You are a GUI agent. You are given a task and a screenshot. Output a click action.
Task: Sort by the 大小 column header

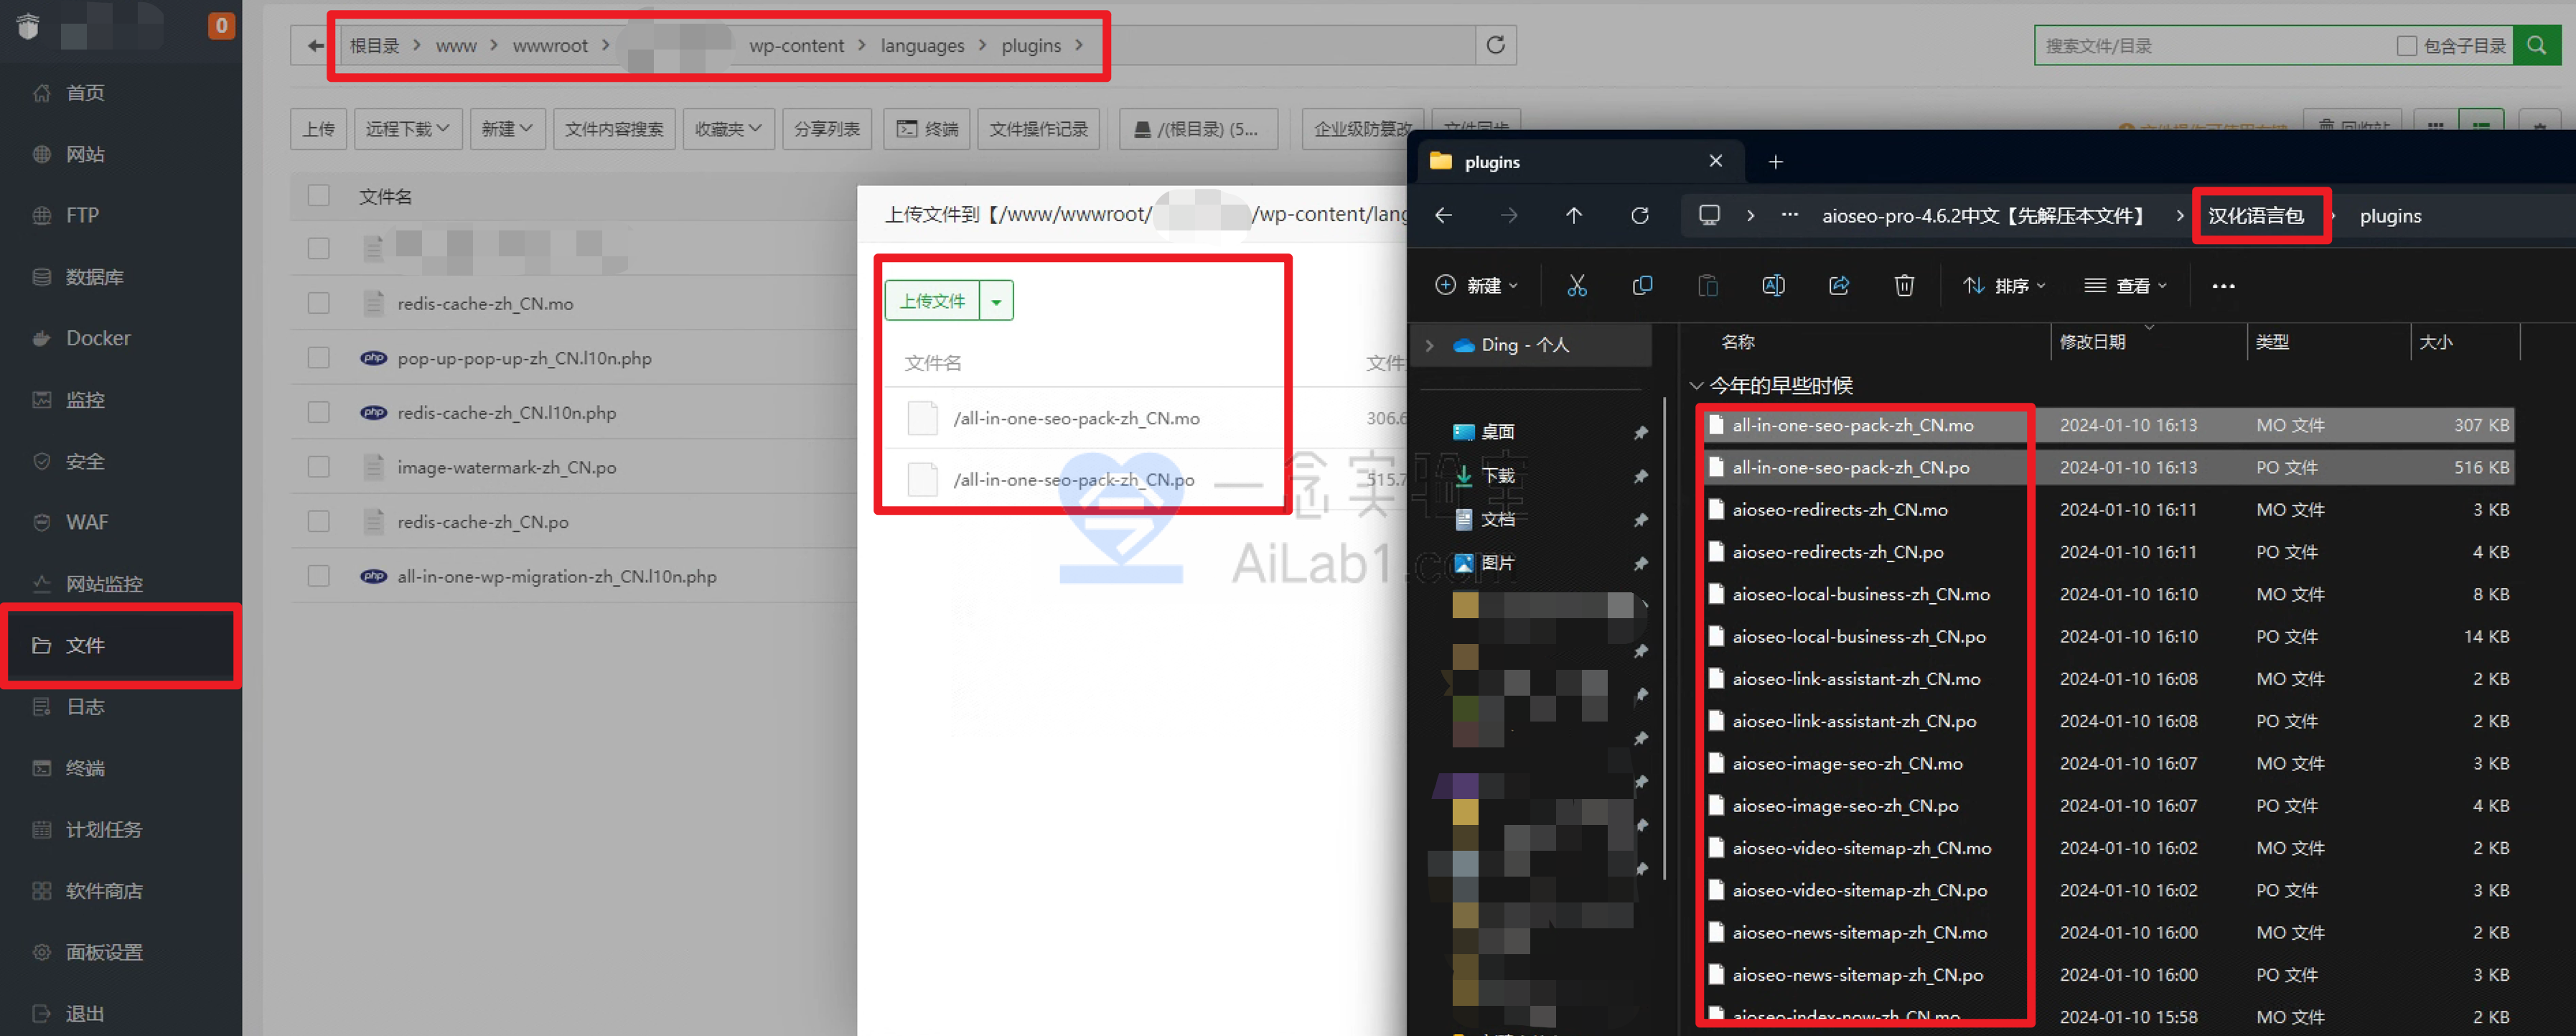(x=2435, y=342)
